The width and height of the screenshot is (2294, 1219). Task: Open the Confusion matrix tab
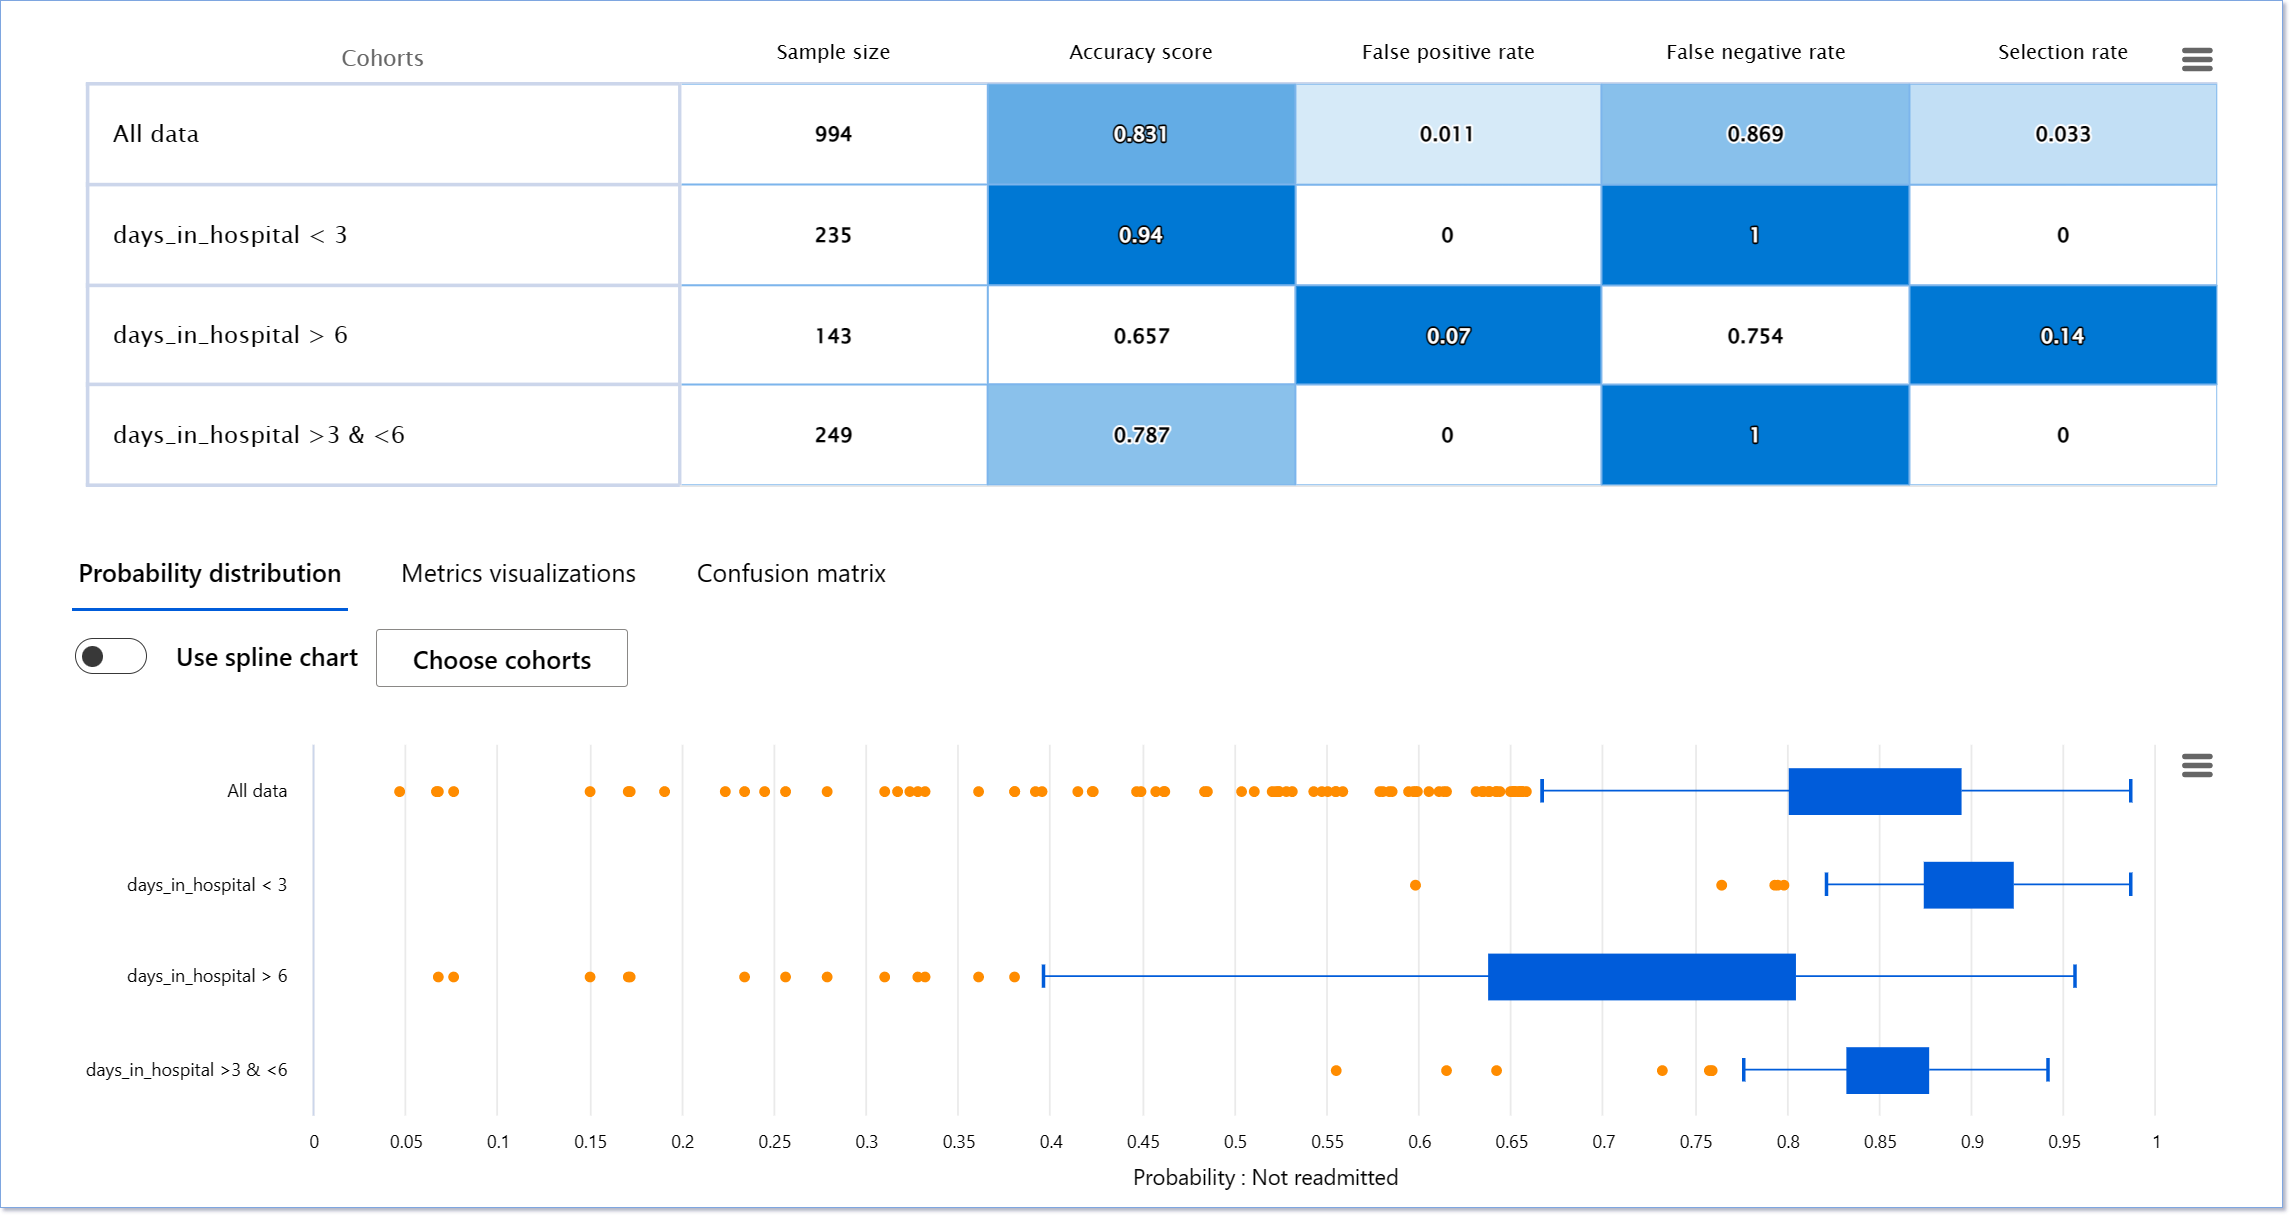(x=790, y=573)
